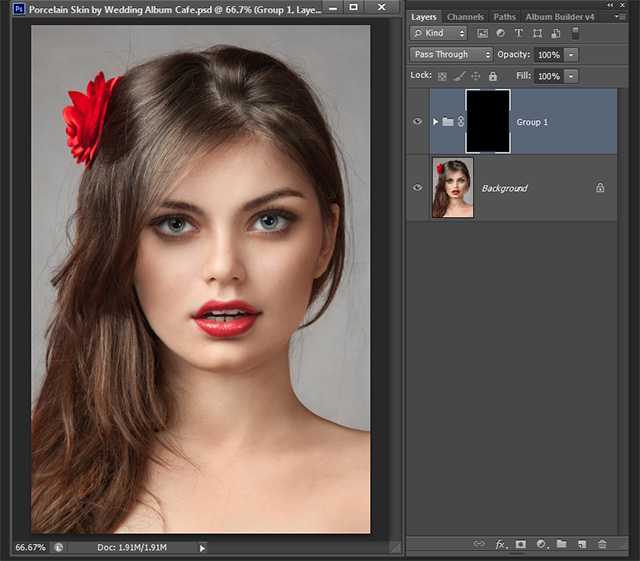This screenshot has width=640, height=561.
Task: Click the shape layer filter icon
Action: [536, 34]
